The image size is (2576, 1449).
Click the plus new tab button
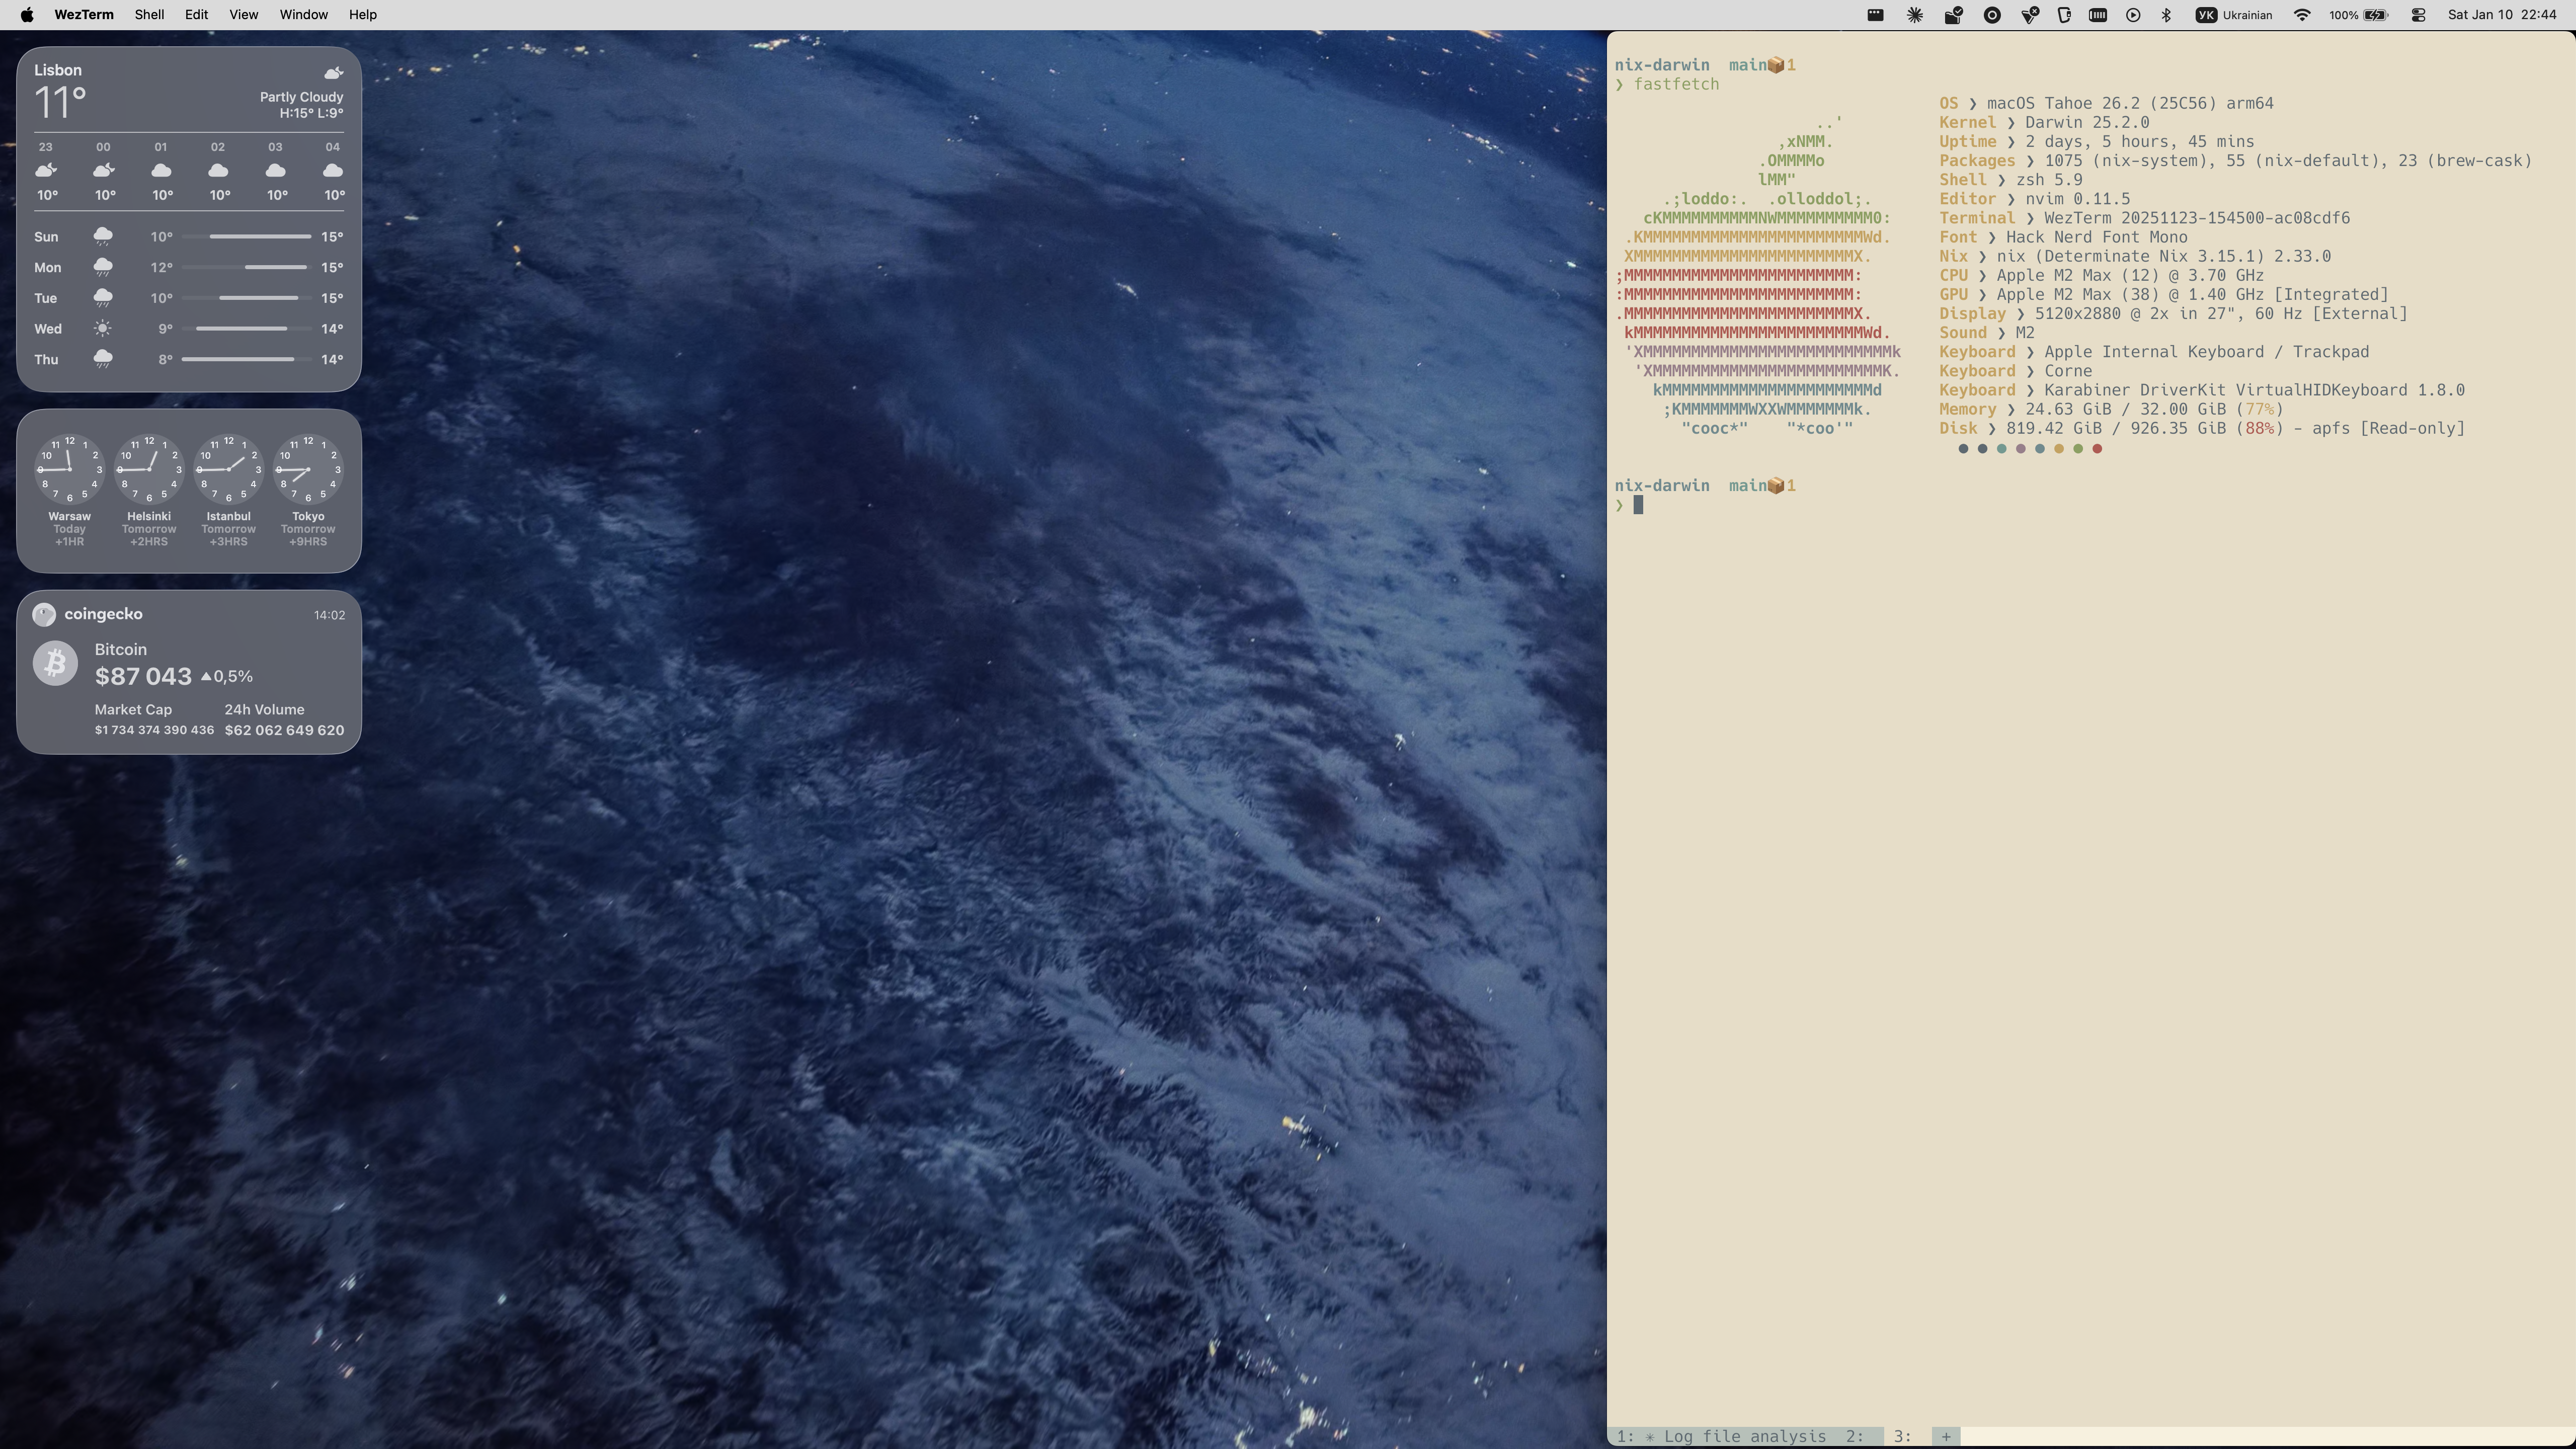point(1945,1436)
